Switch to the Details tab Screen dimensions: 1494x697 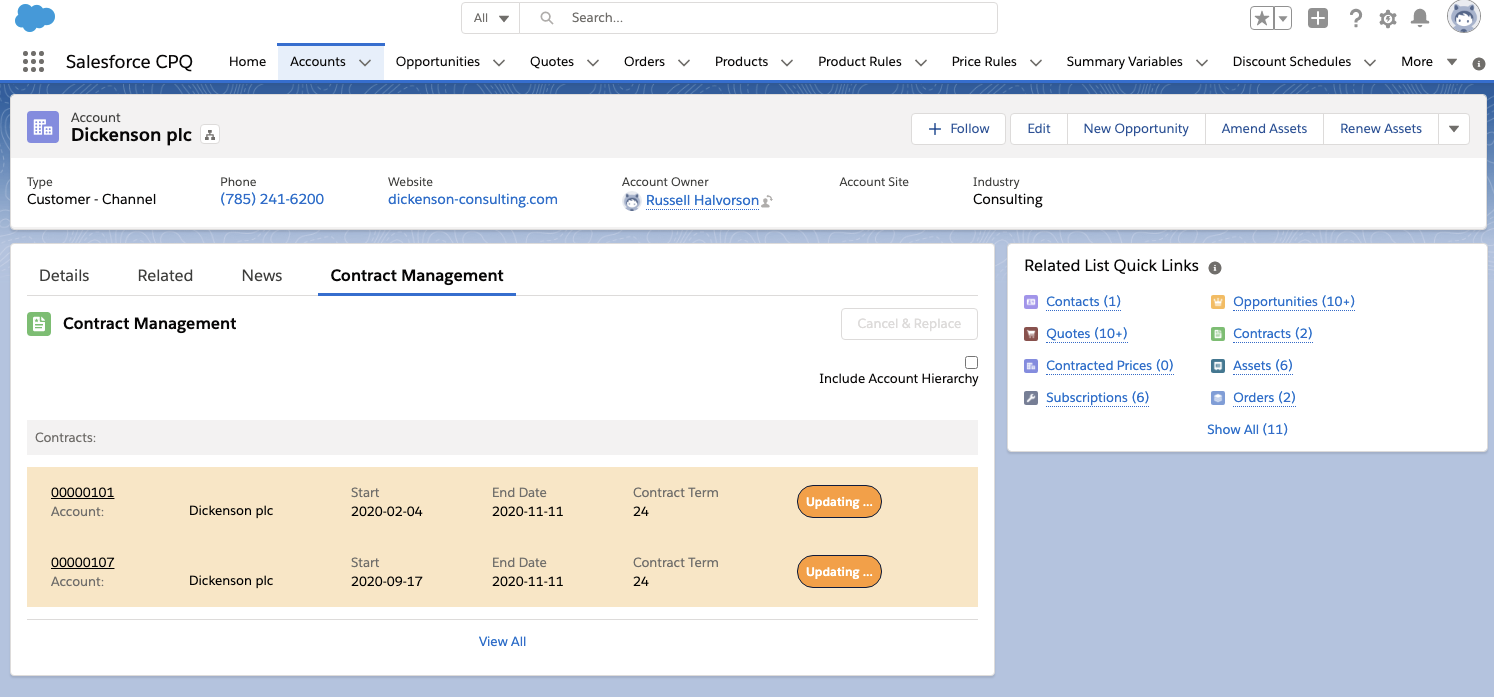click(64, 275)
